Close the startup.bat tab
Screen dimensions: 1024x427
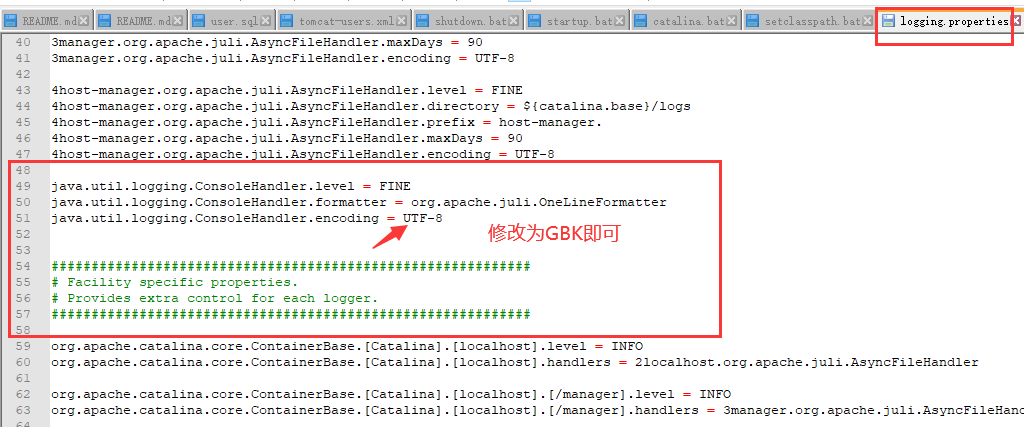(x=620, y=21)
